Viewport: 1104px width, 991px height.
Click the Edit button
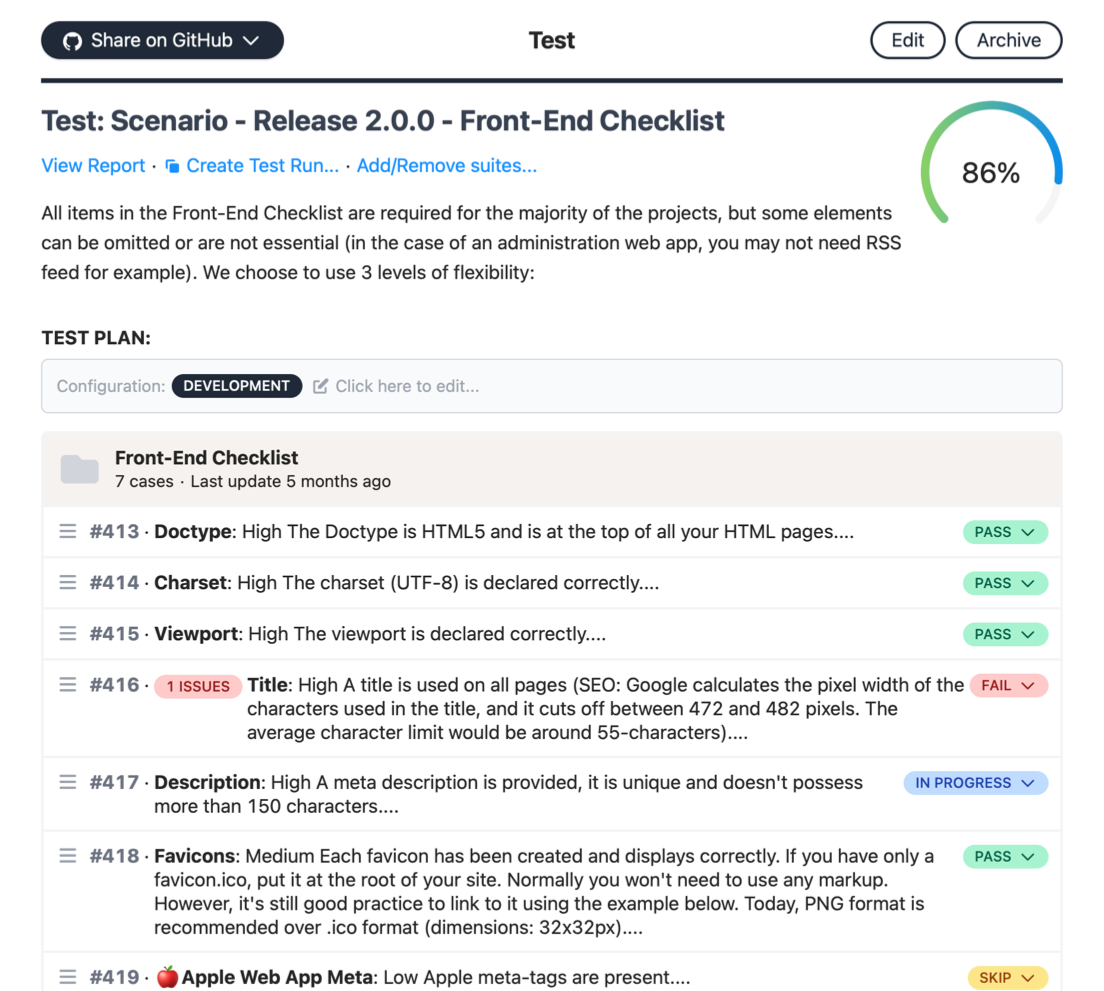(x=908, y=40)
